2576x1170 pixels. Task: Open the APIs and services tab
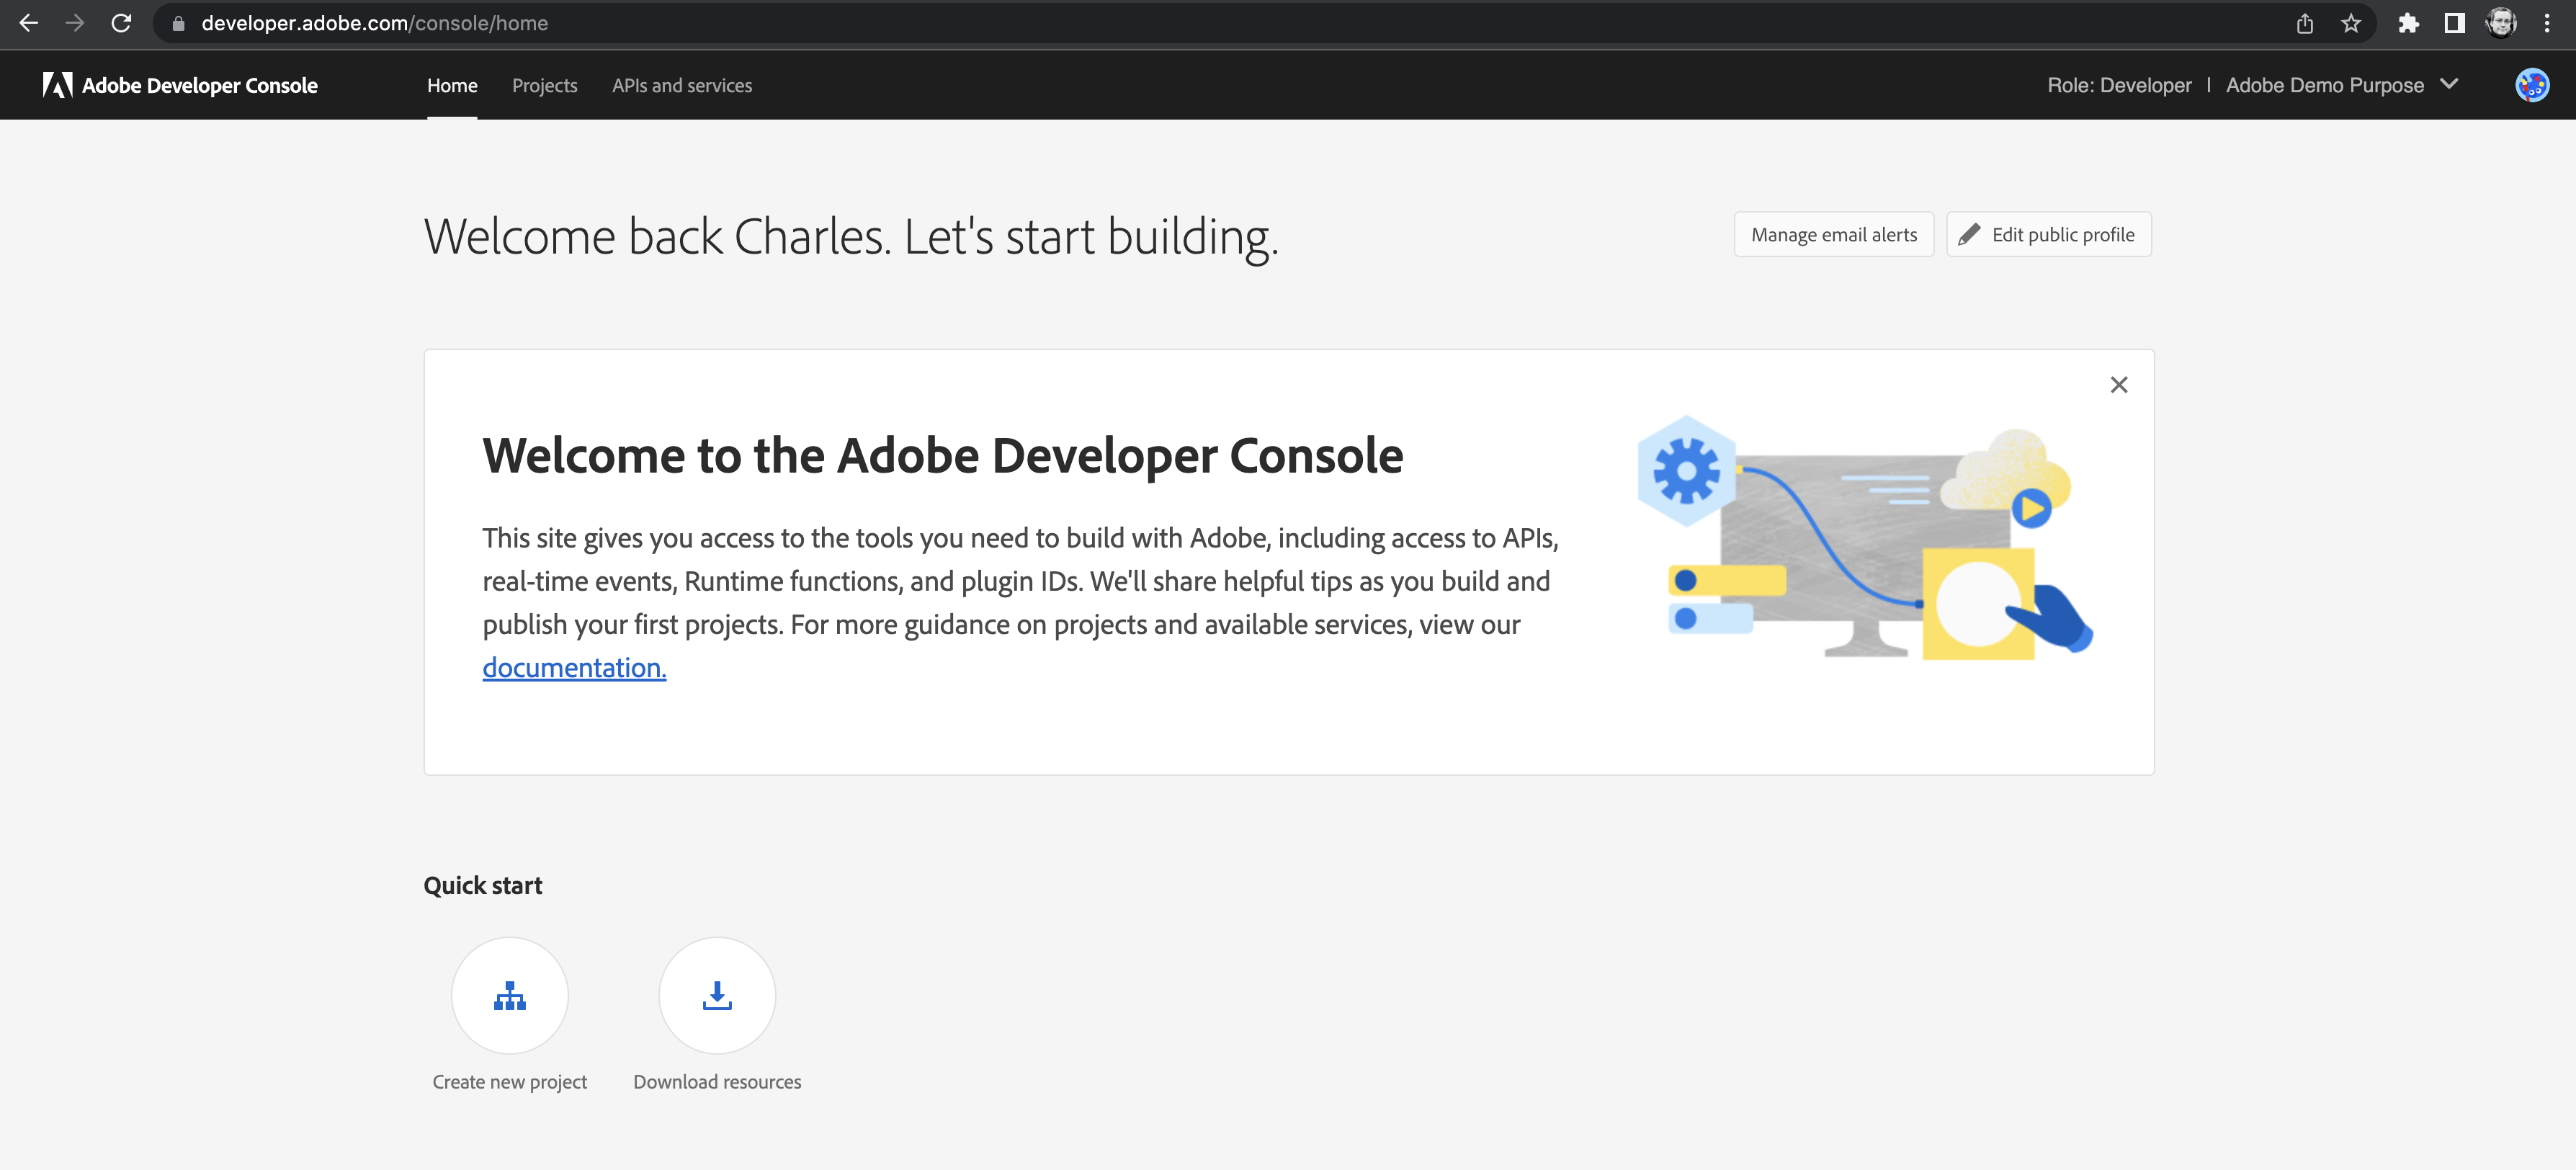click(681, 85)
